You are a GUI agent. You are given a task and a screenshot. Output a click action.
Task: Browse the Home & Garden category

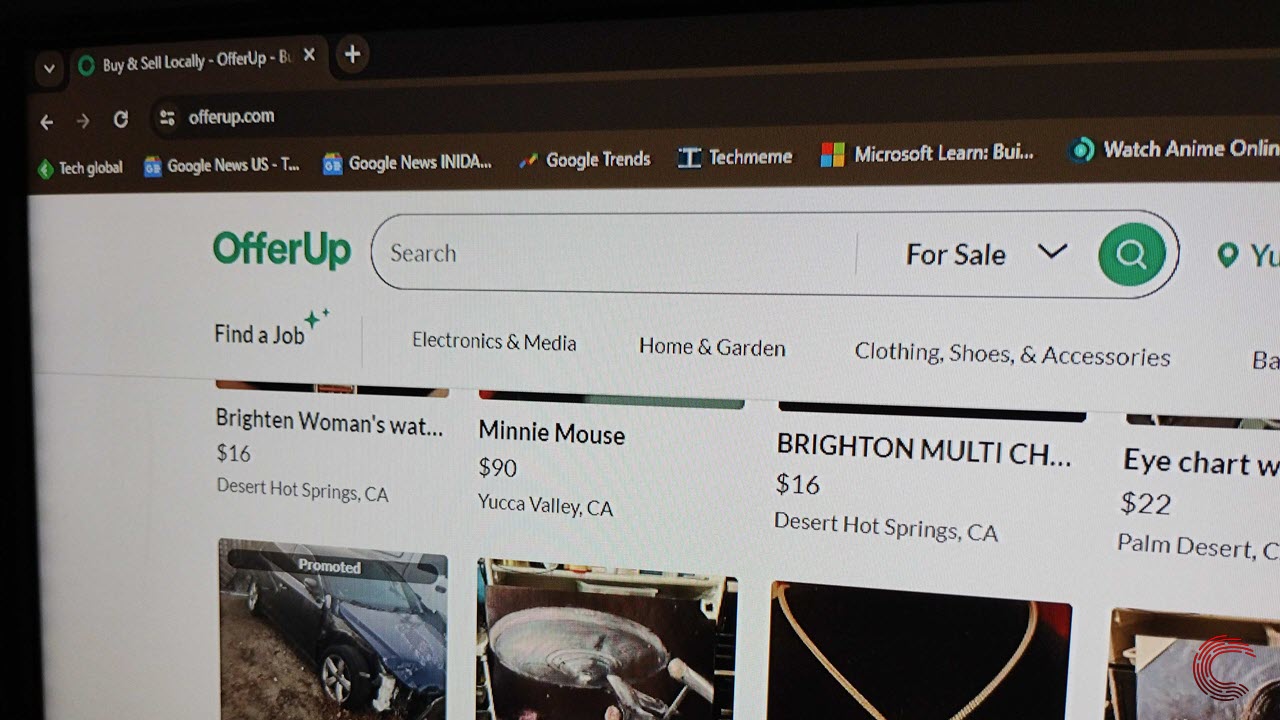712,347
